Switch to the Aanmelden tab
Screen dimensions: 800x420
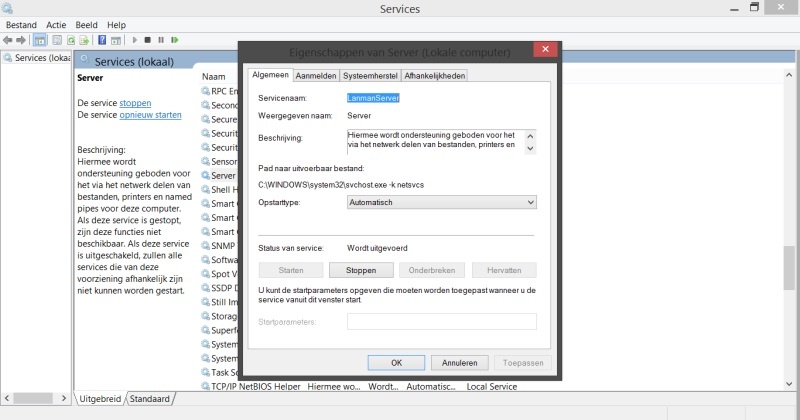coord(316,76)
